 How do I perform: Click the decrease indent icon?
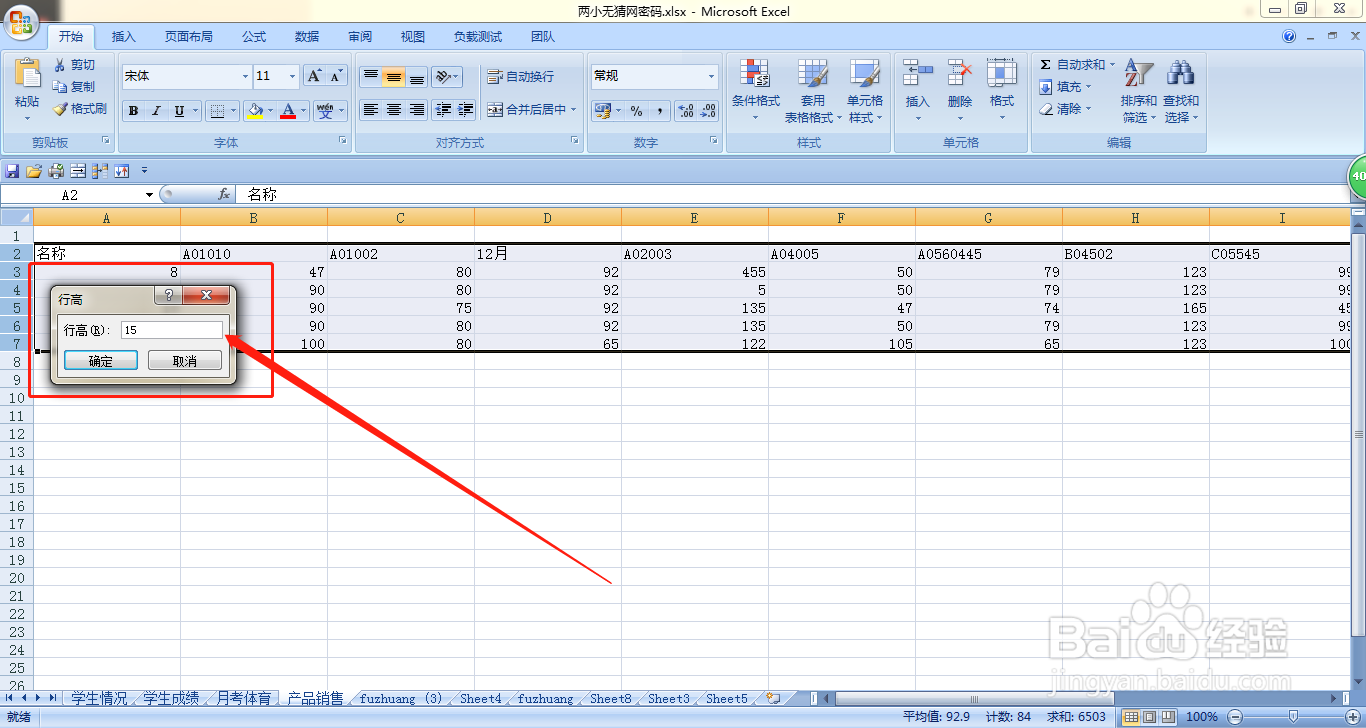click(443, 110)
